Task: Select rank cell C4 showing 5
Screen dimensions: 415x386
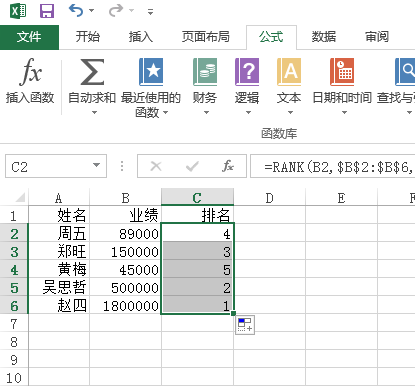Action: (197, 269)
